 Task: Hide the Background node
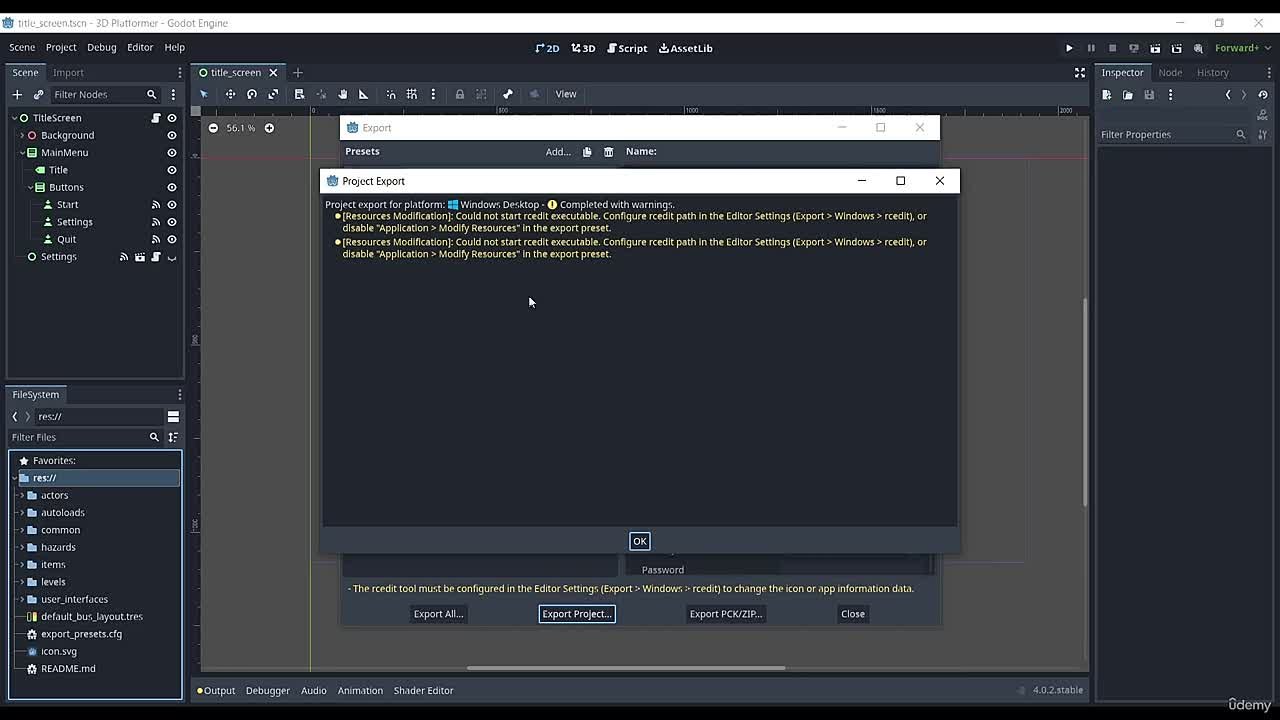tap(171, 135)
